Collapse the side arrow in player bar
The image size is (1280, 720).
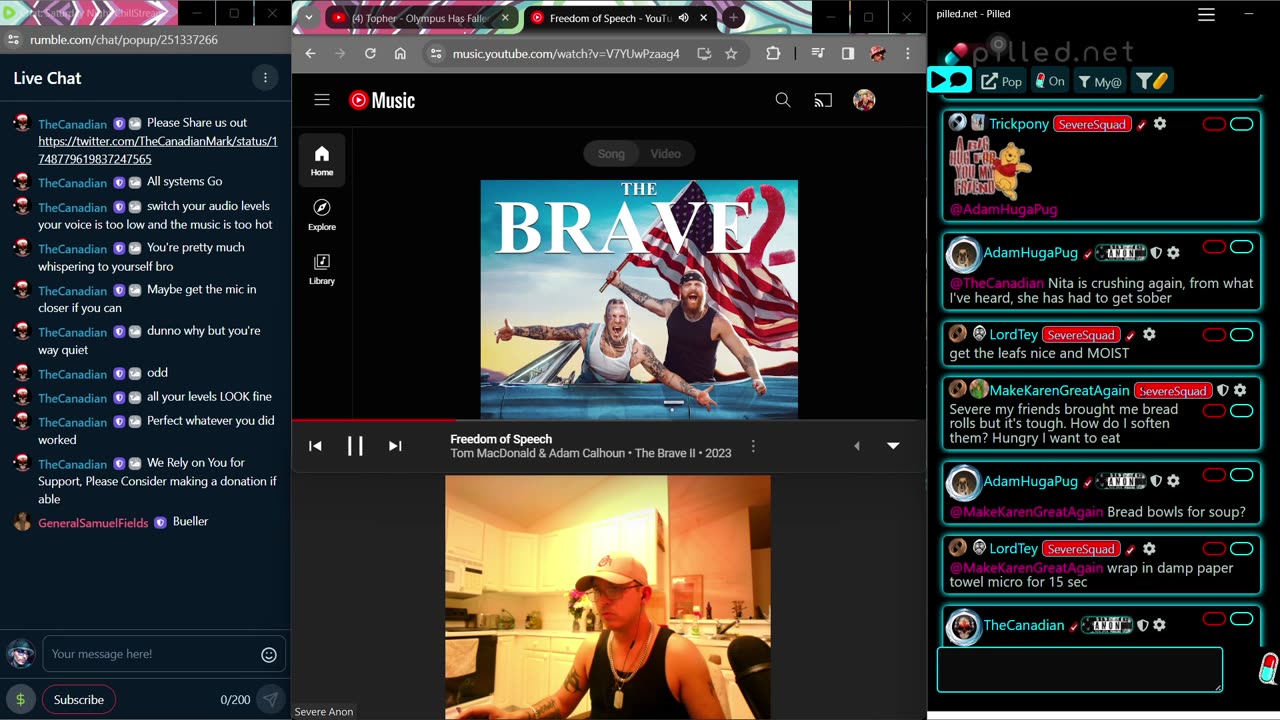(x=856, y=446)
